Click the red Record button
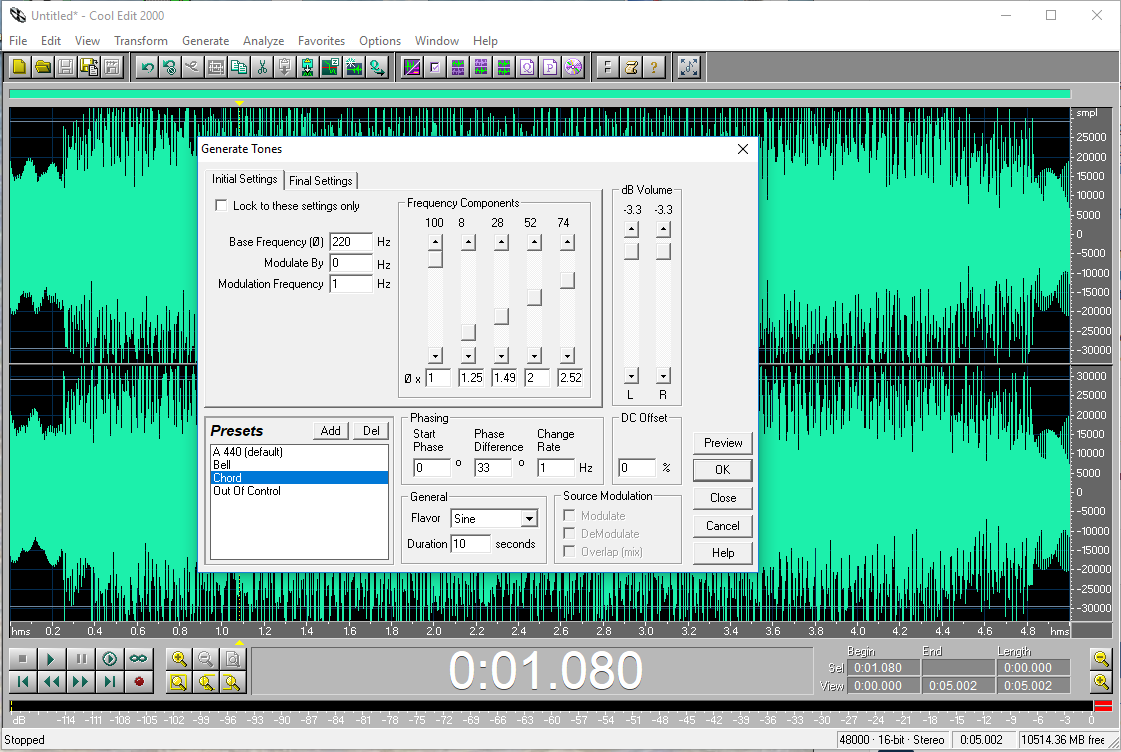1121x752 pixels. [x=139, y=681]
